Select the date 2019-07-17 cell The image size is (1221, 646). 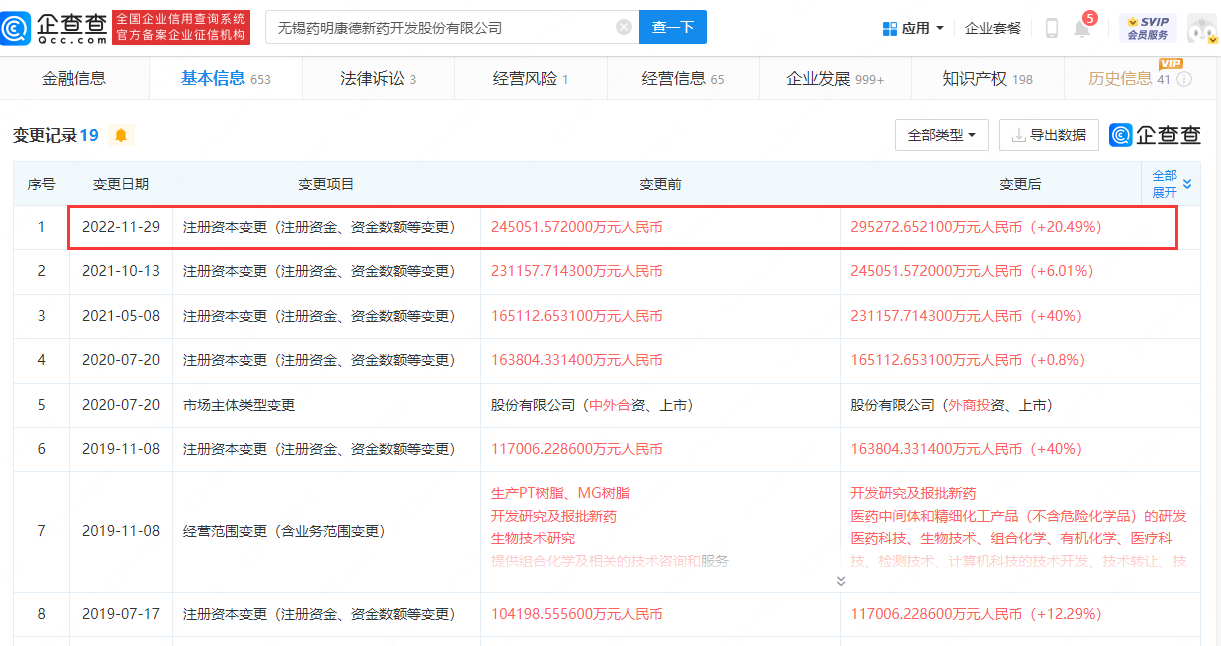click(121, 614)
